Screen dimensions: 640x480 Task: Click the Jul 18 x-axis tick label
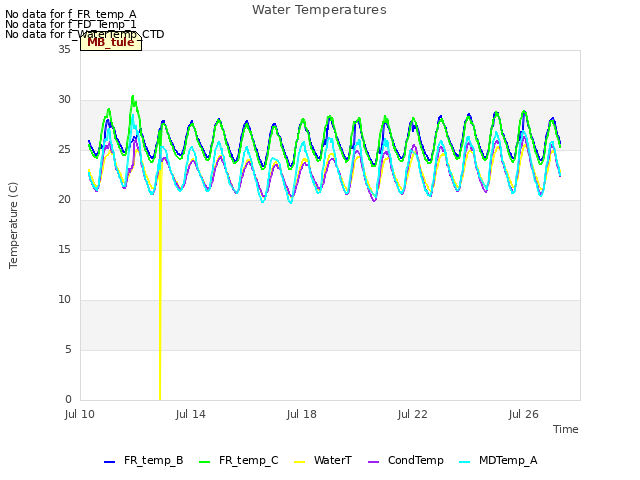(x=302, y=414)
